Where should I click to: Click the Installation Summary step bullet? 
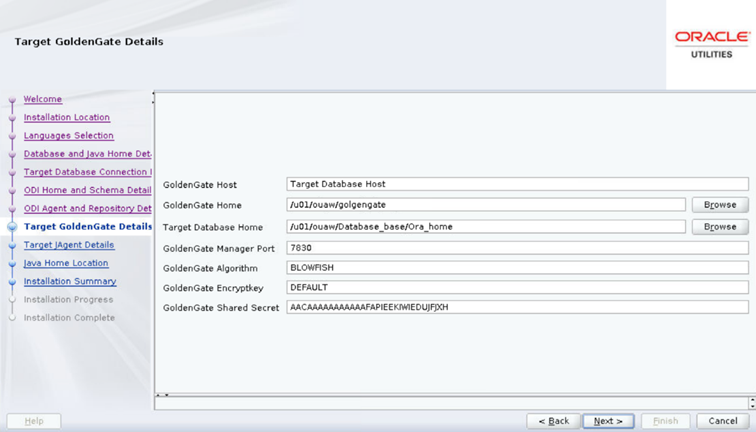point(13,282)
